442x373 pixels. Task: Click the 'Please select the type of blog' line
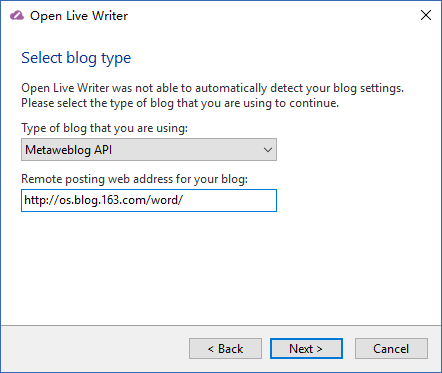click(180, 103)
